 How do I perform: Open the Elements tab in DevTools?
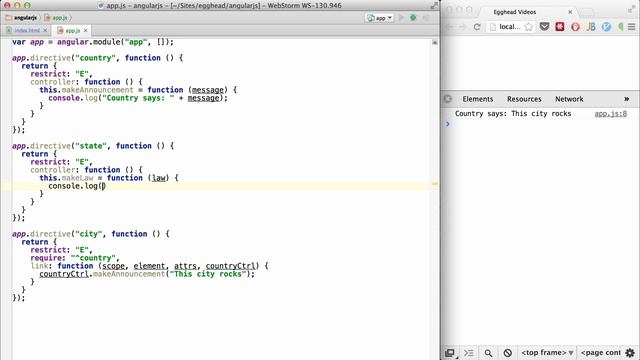(478, 99)
